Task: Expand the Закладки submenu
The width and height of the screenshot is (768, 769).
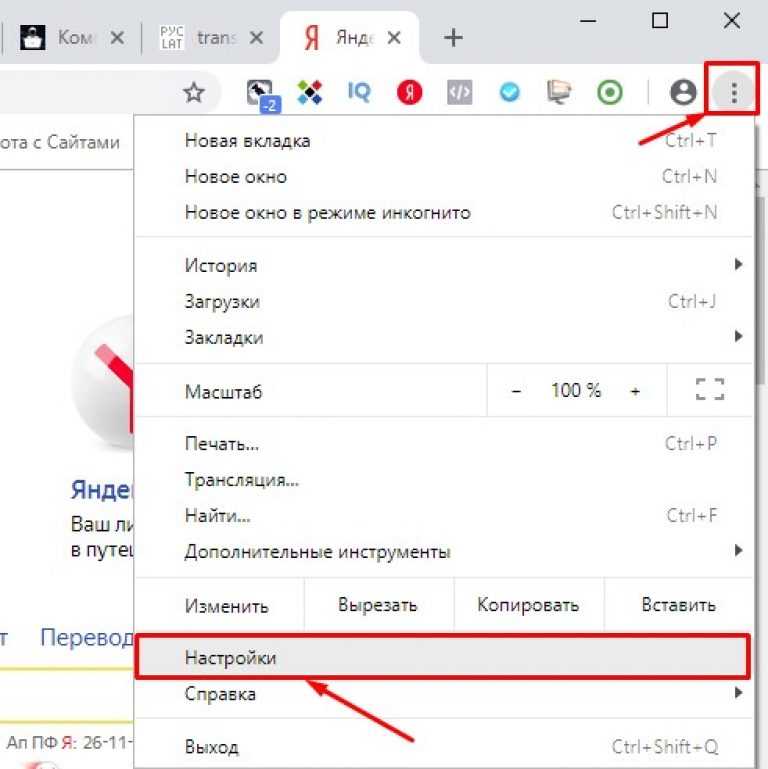Action: coord(444,337)
